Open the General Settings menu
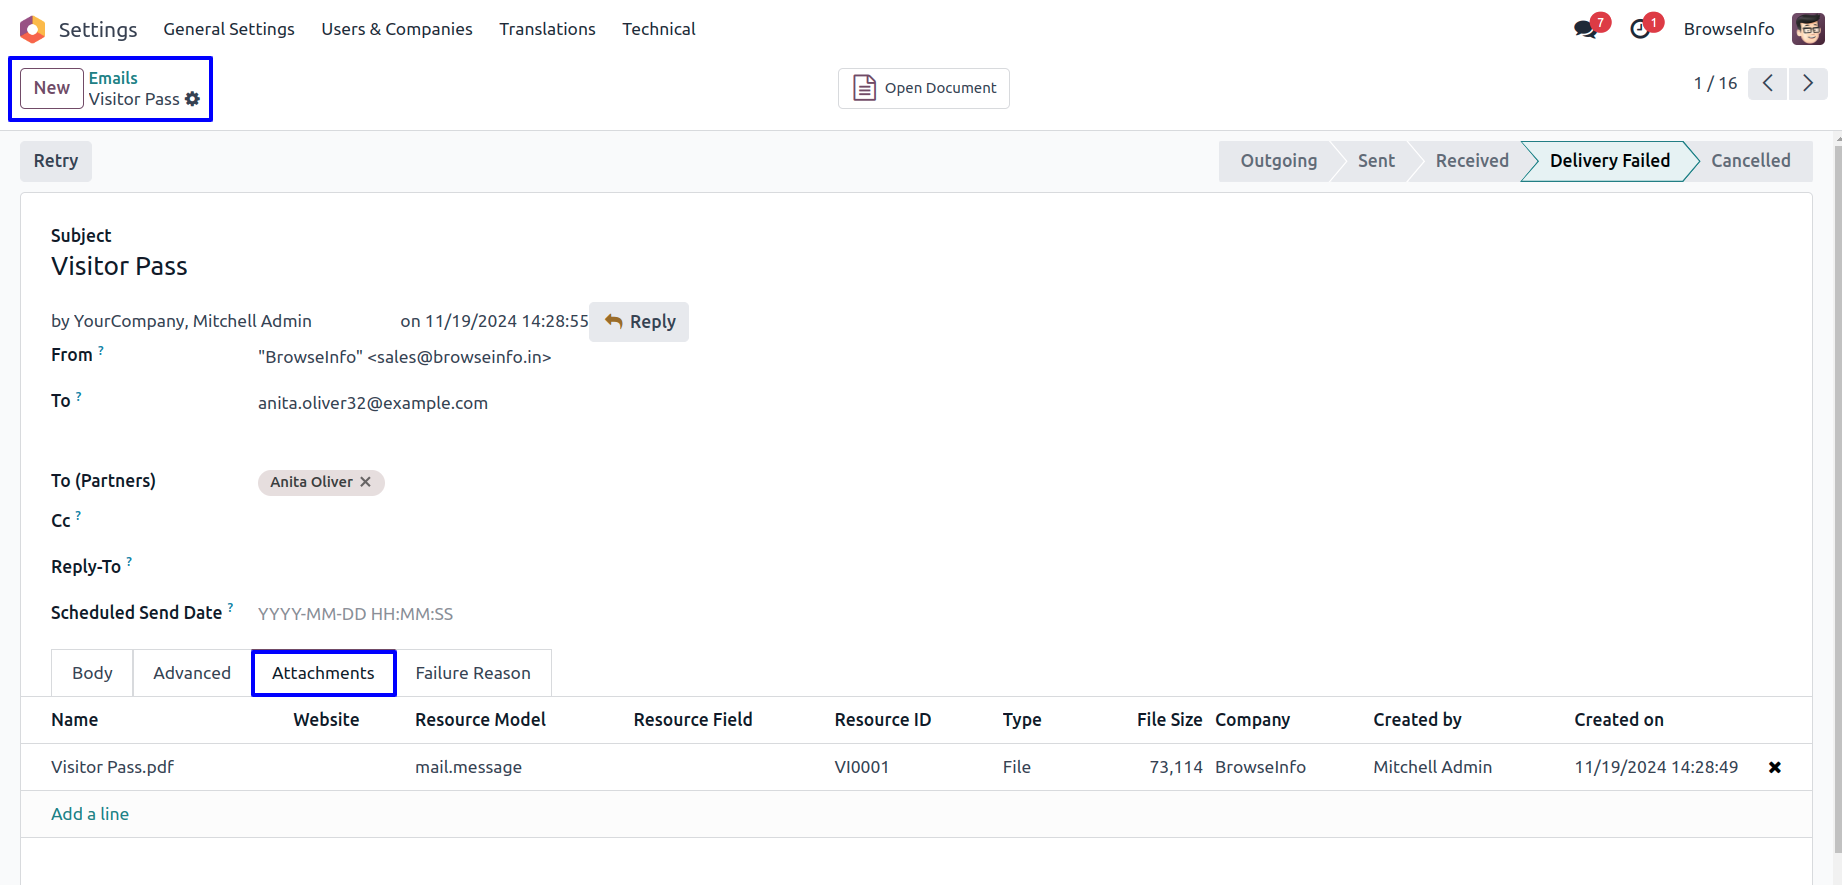The image size is (1842, 885). click(229, 29)
